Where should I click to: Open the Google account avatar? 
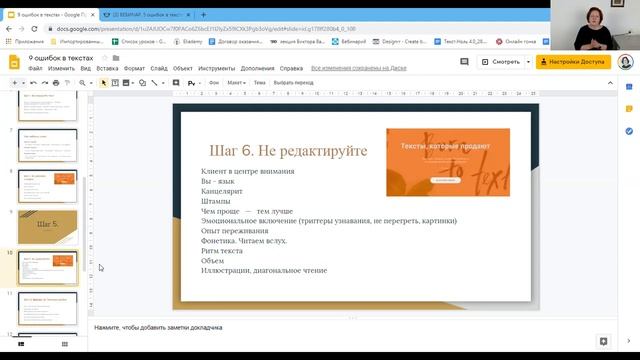click(625, 62)
